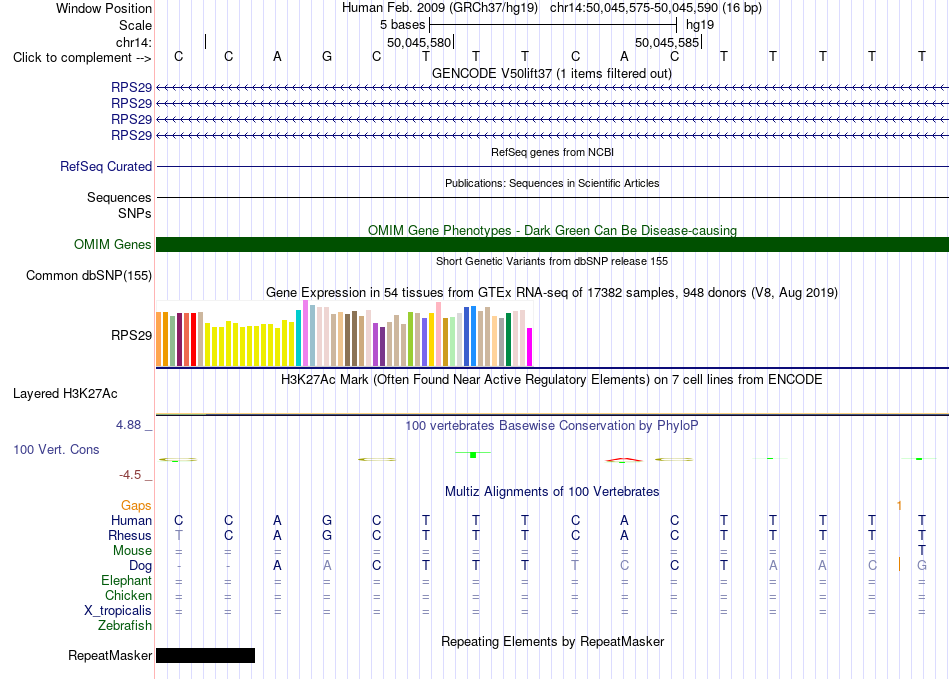Open the GTEx Gene Expression track title
950x679 pixels.
coord(552,293)
